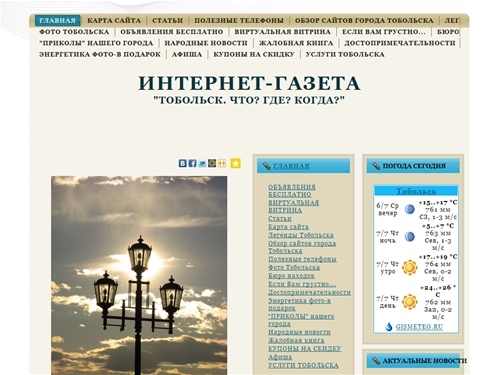This screenshot has height=375, width=500.
Task: Open sidebar link Если Вам грустно...
Action: pyautogui.click(x=302, y=284)
